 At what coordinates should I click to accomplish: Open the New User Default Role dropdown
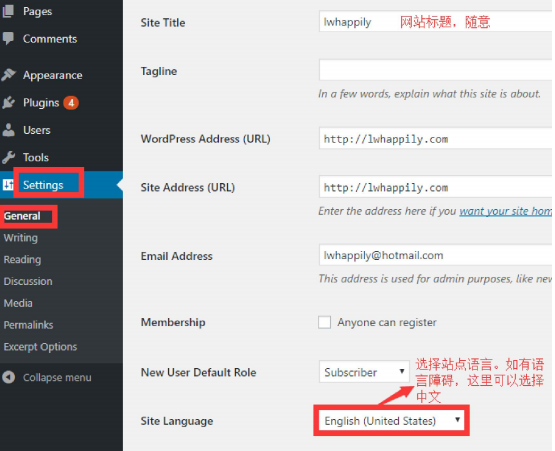364,372
